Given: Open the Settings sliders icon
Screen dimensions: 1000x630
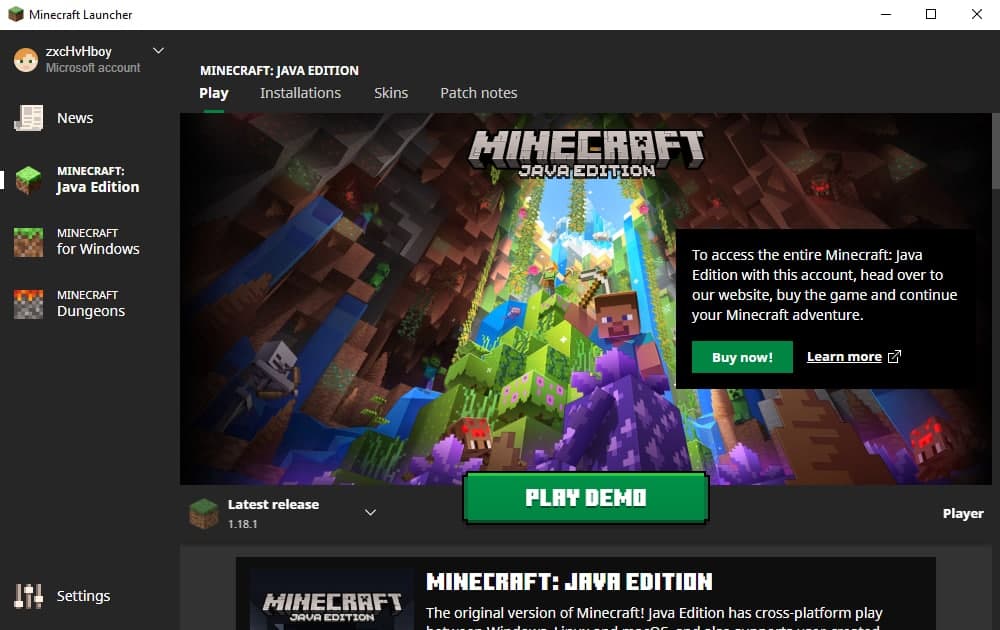Looking at the screenshot, I should (29, 596).
